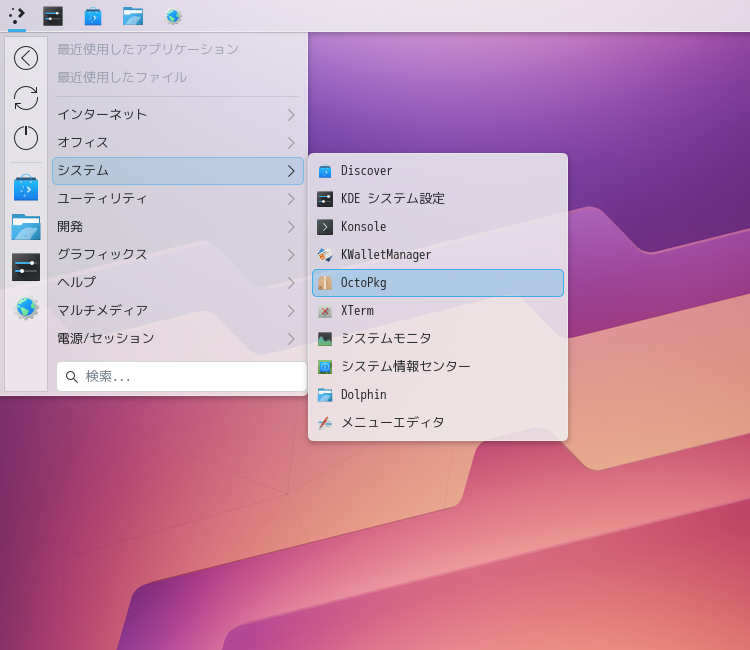The width and height of the screenshot is (750, 650).
Task: Open the 電源/セッション category
Action: pos(177,339)
